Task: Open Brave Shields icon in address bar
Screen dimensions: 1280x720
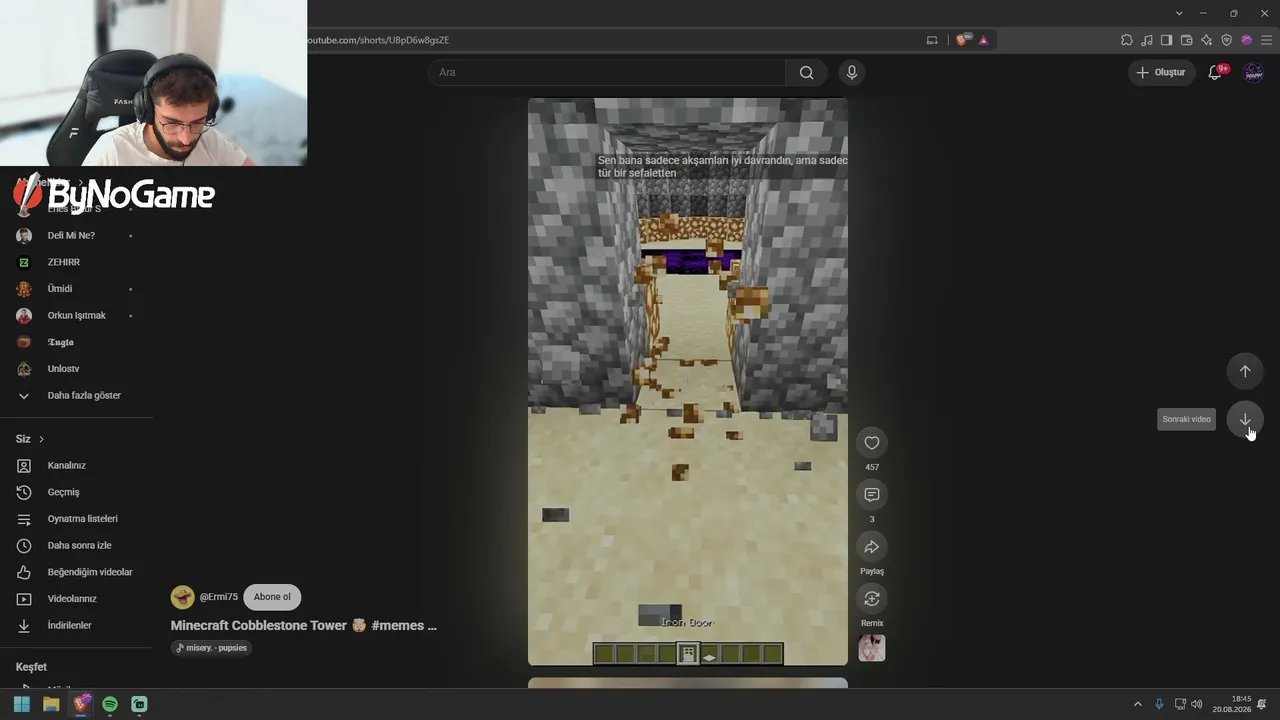Action: [x=962, y=40]
